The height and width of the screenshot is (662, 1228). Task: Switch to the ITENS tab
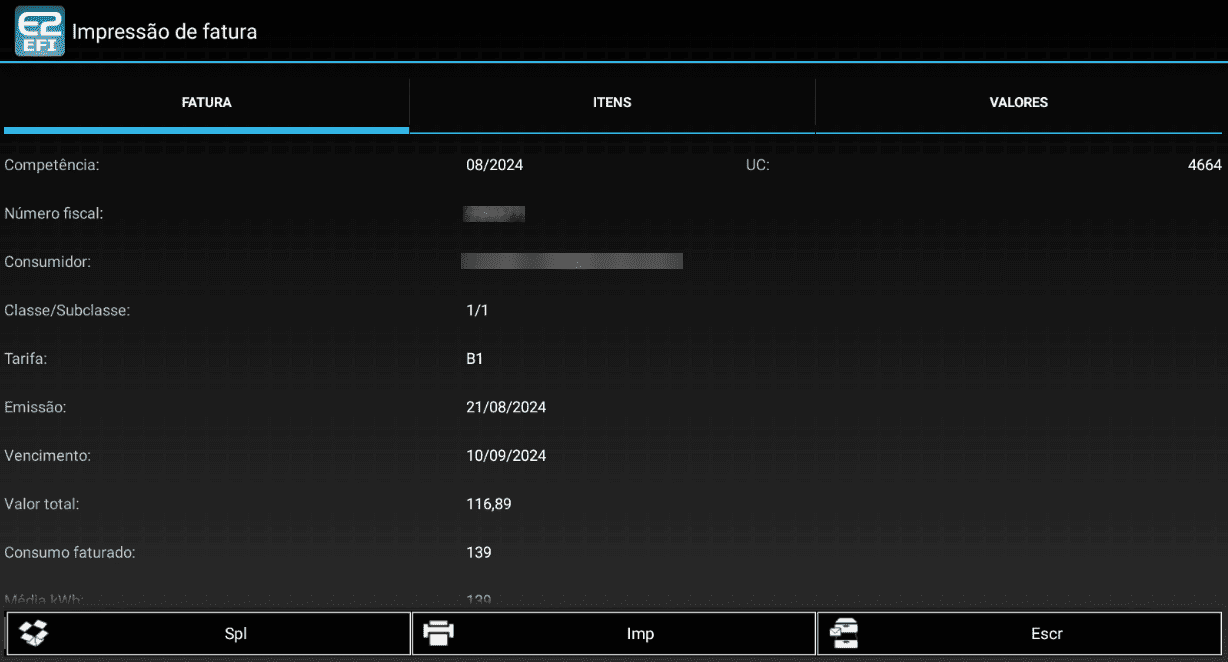pos(612,102)
